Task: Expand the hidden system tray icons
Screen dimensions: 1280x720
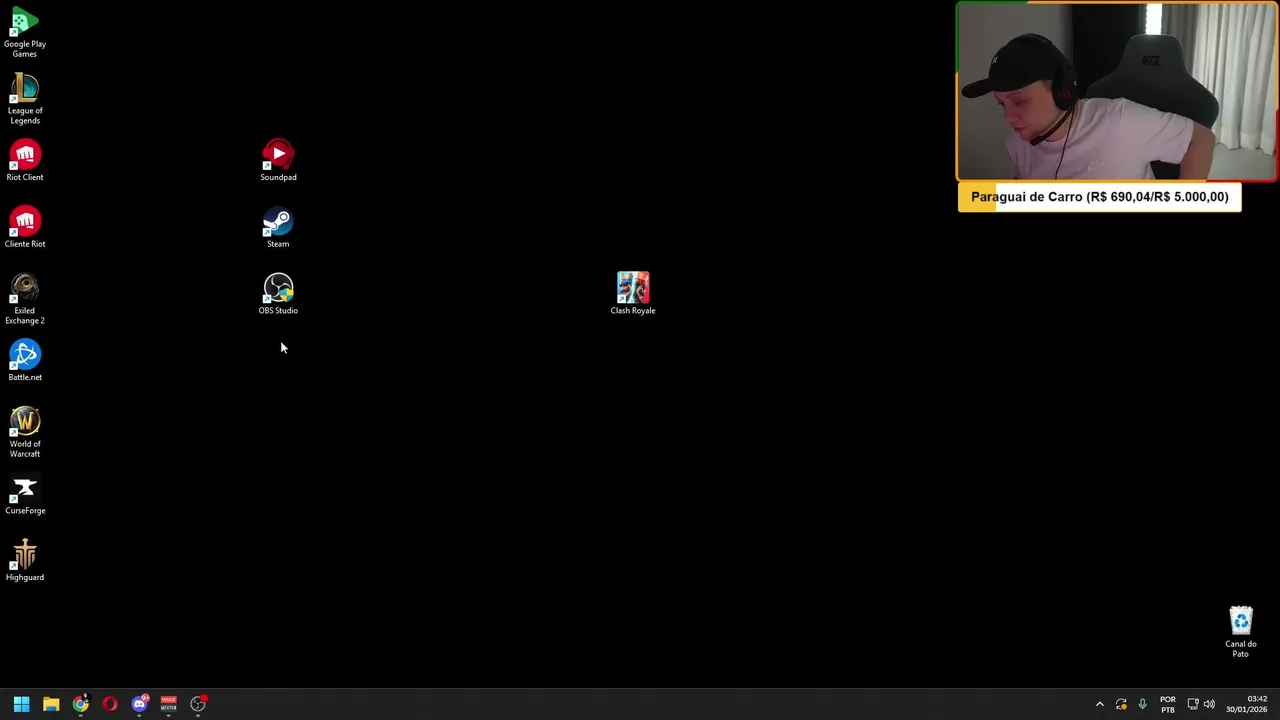Action: [1100, 704]
